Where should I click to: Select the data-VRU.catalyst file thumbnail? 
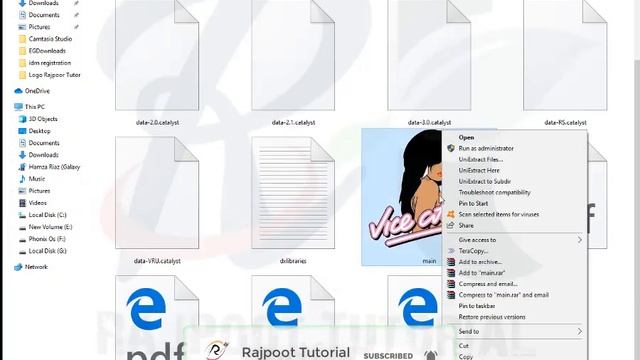pos(157,193)
